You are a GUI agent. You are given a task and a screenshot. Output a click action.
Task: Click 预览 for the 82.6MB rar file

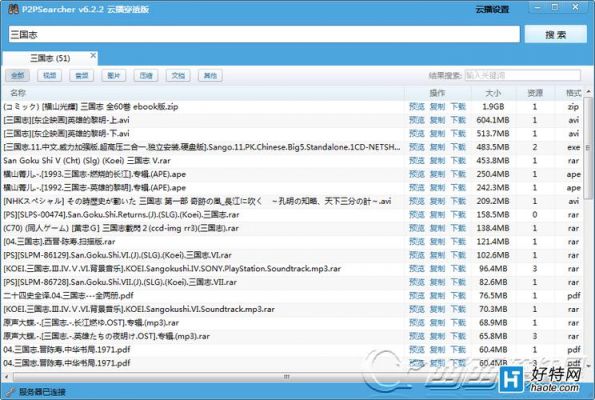pos(417,282)
